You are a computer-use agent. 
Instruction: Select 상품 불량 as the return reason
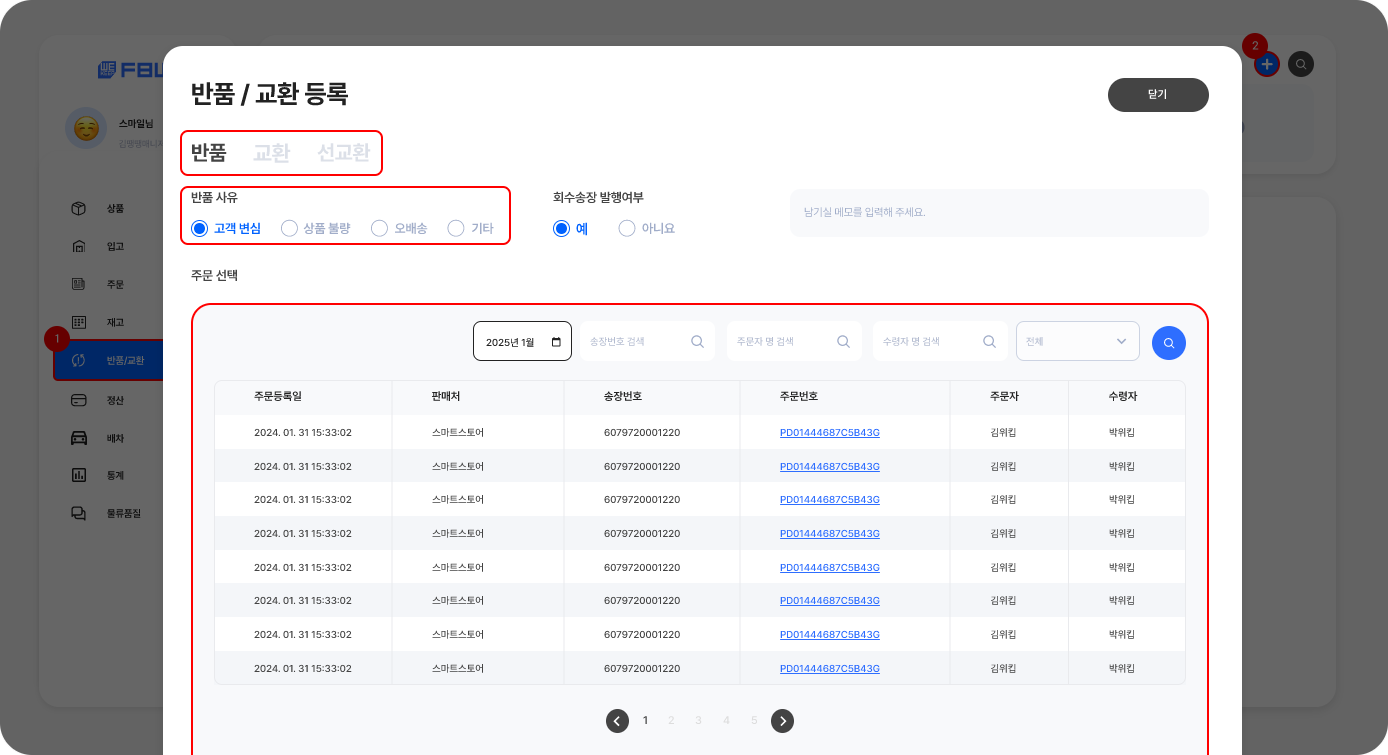[x=315, y=228]
